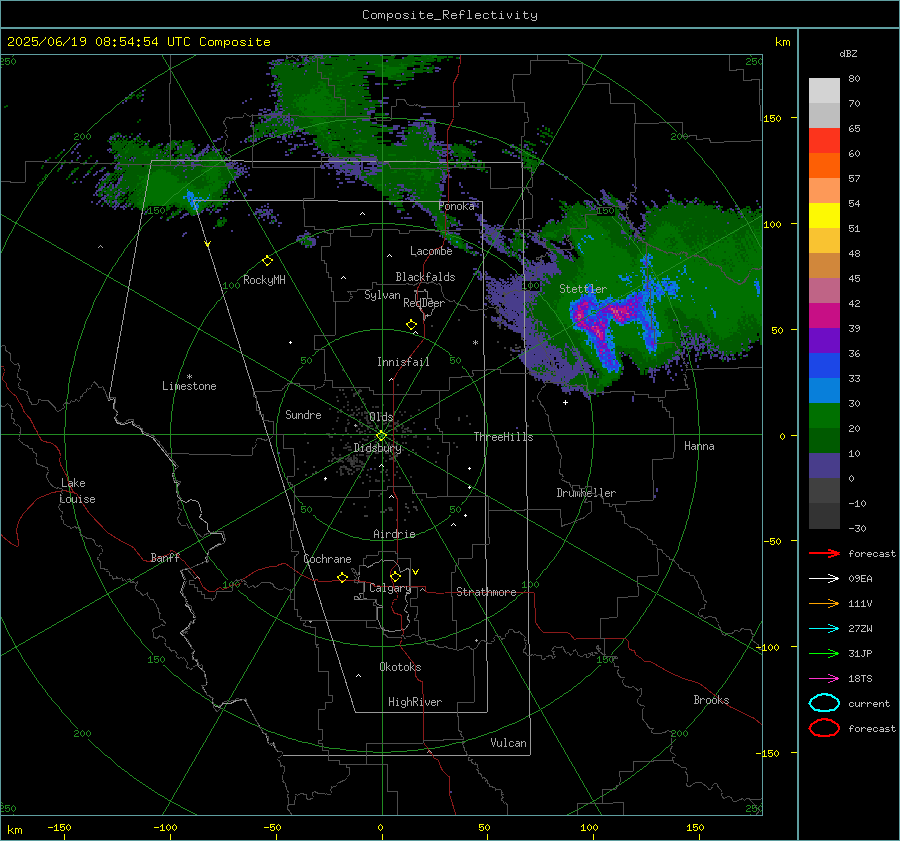Click the green 30 dBZ color swatch

click(824, 415)
